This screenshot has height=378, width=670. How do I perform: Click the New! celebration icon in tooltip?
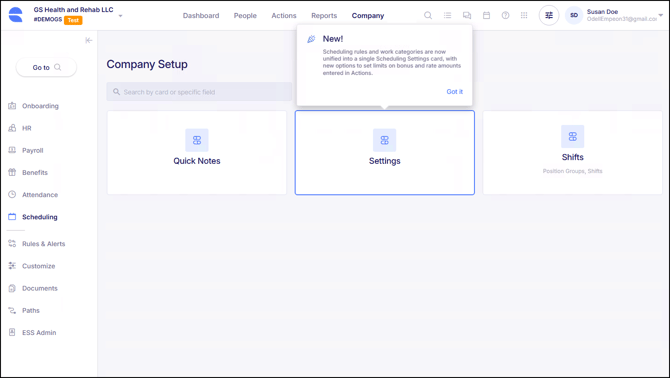(x=311, y=39)
